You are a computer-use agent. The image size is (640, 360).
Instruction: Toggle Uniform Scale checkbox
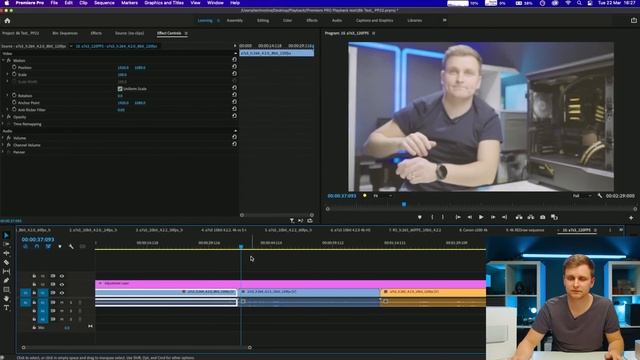[x=120, y=89]
